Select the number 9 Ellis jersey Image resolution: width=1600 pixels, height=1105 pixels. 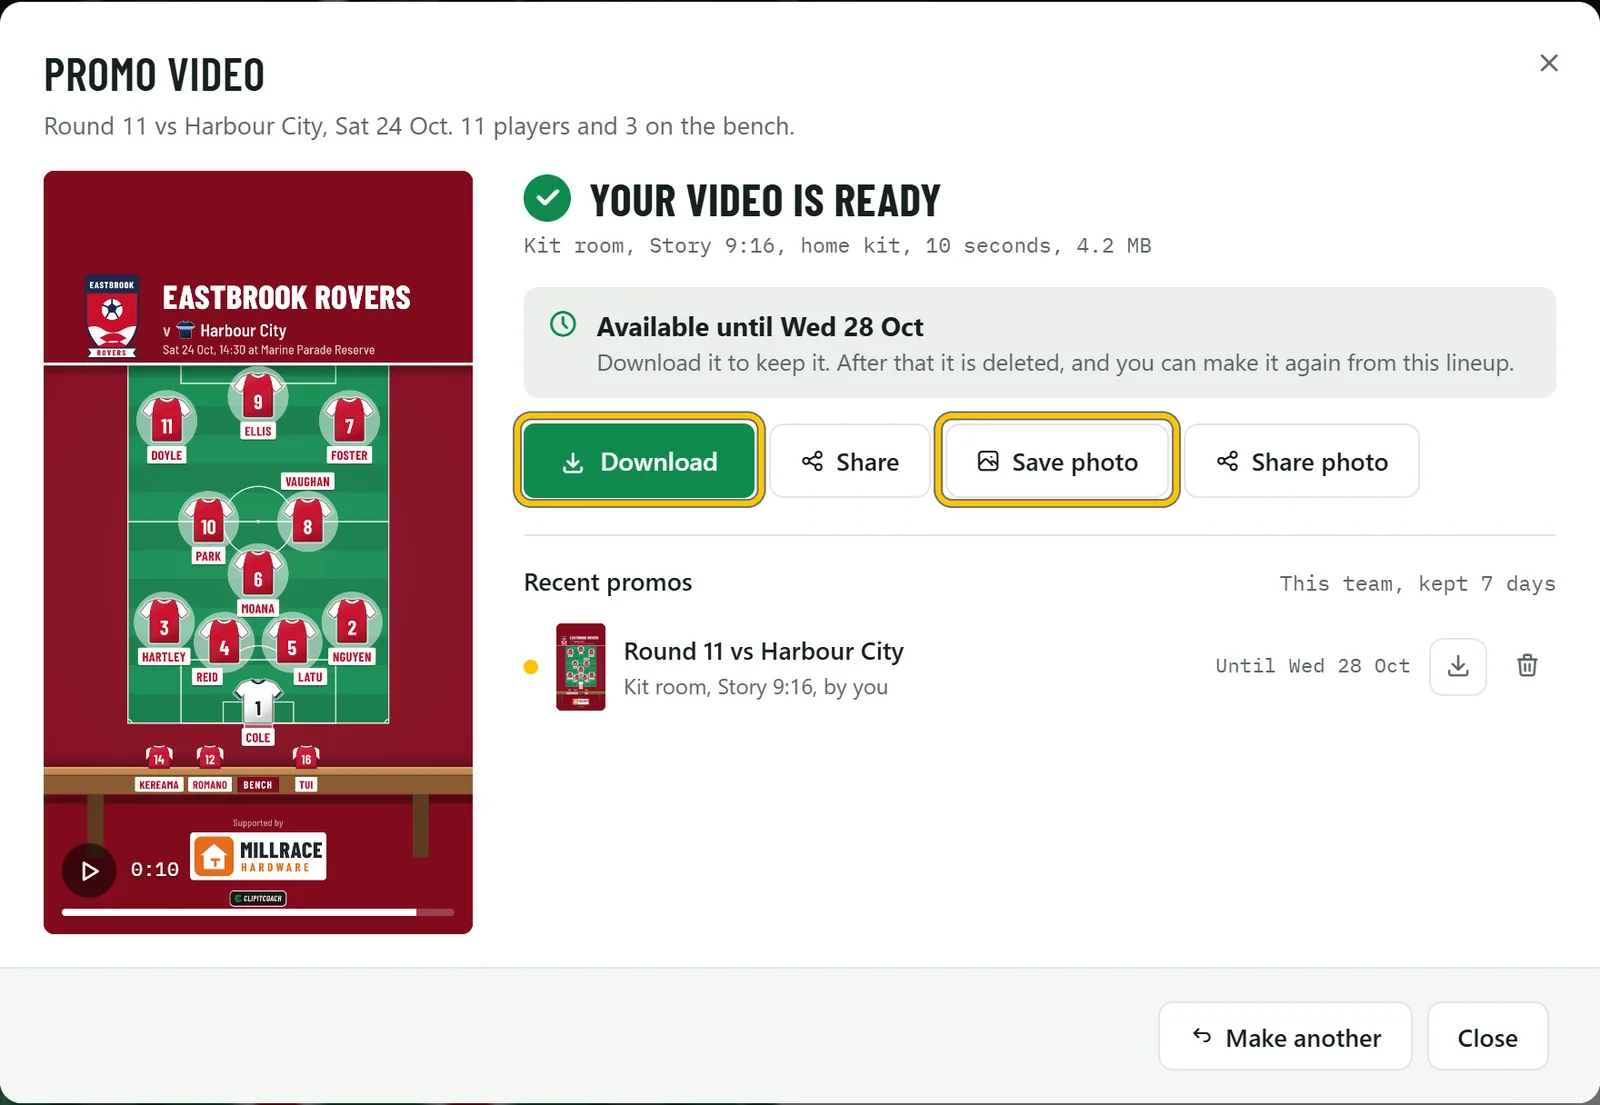pyautogui.click(x=258, y=397)
